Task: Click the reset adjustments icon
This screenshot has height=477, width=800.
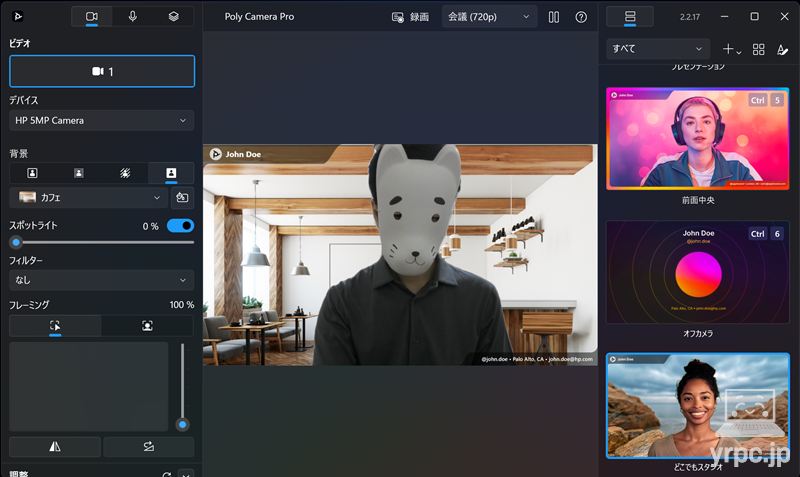Action: (166, 474)
